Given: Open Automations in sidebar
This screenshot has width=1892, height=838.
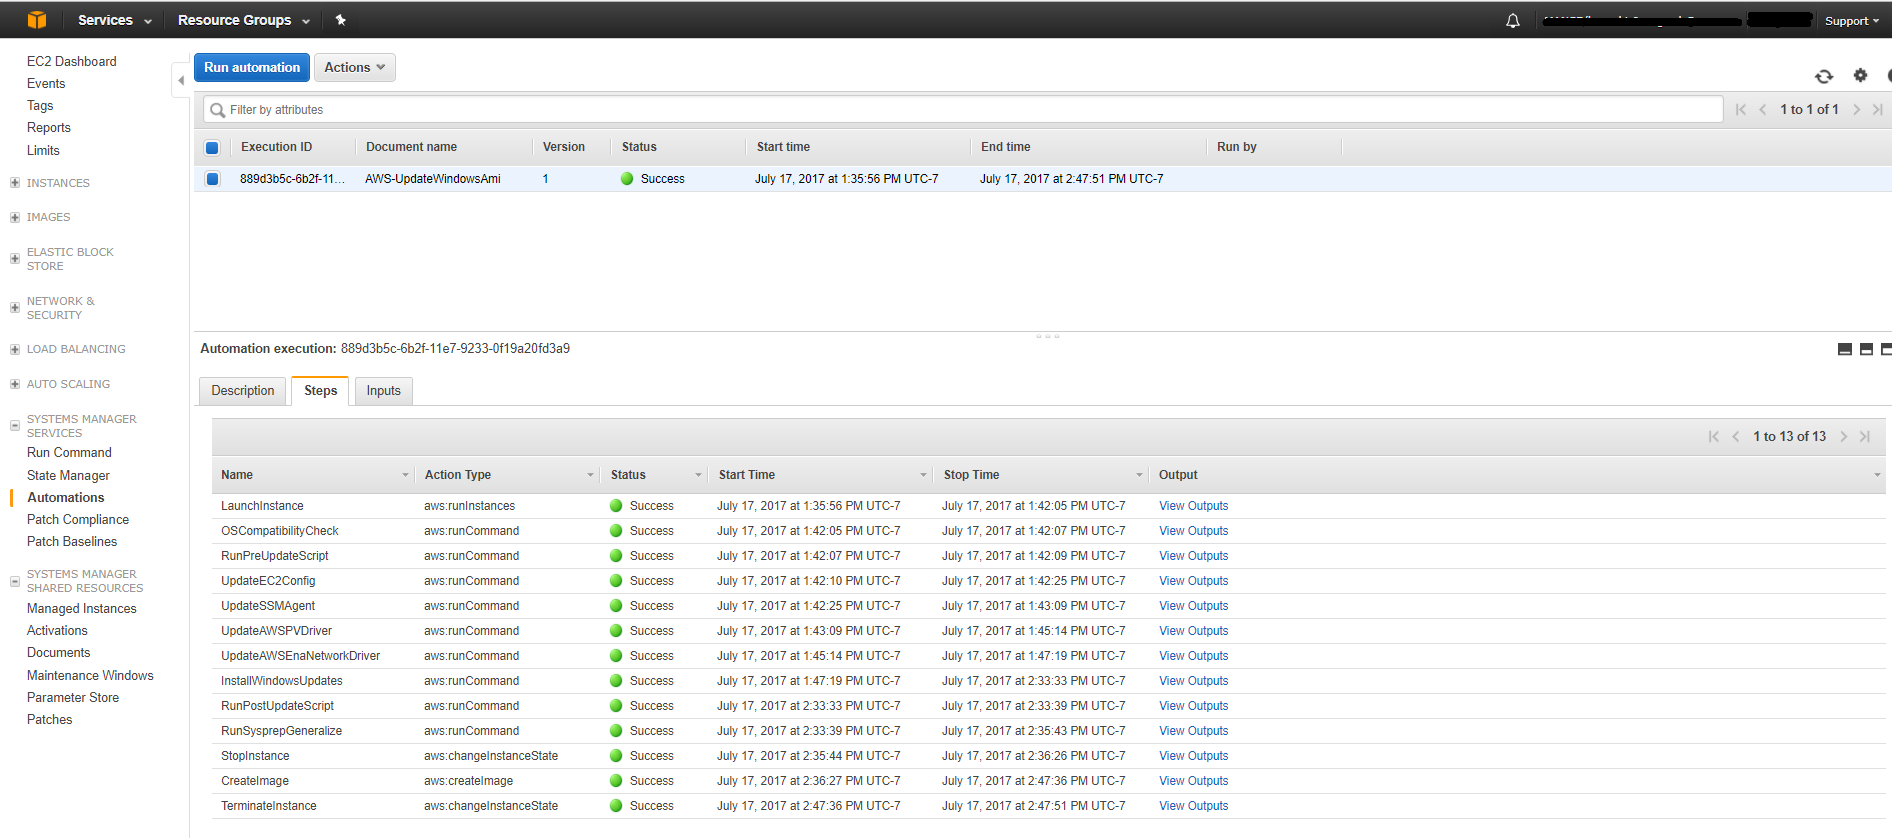Looking at the screenshot, I should [x=65, y=498].
